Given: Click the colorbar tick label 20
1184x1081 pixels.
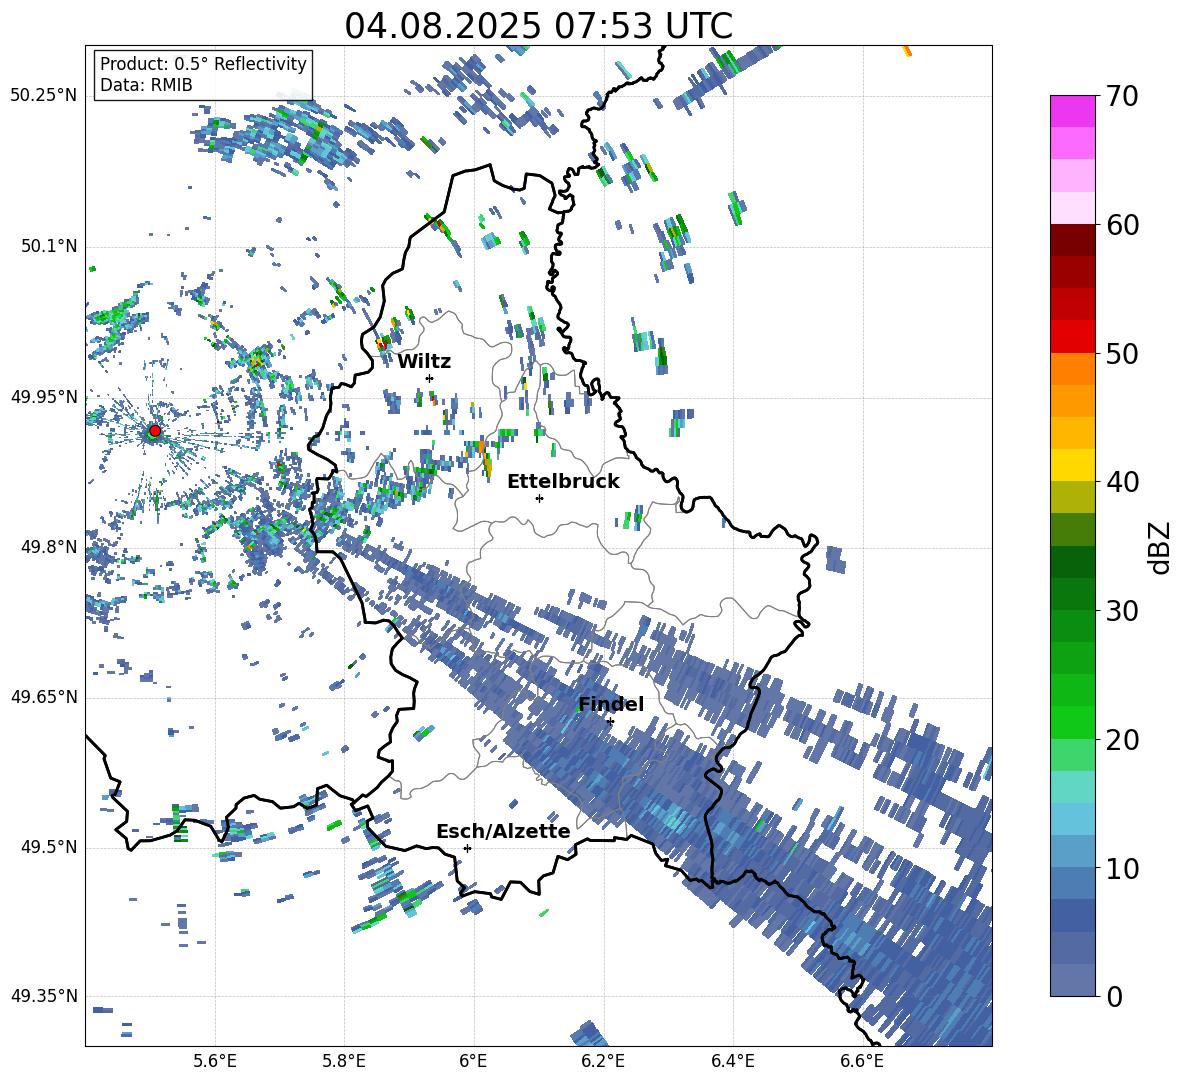Looking at the screenshot, I should (1122, 740).
